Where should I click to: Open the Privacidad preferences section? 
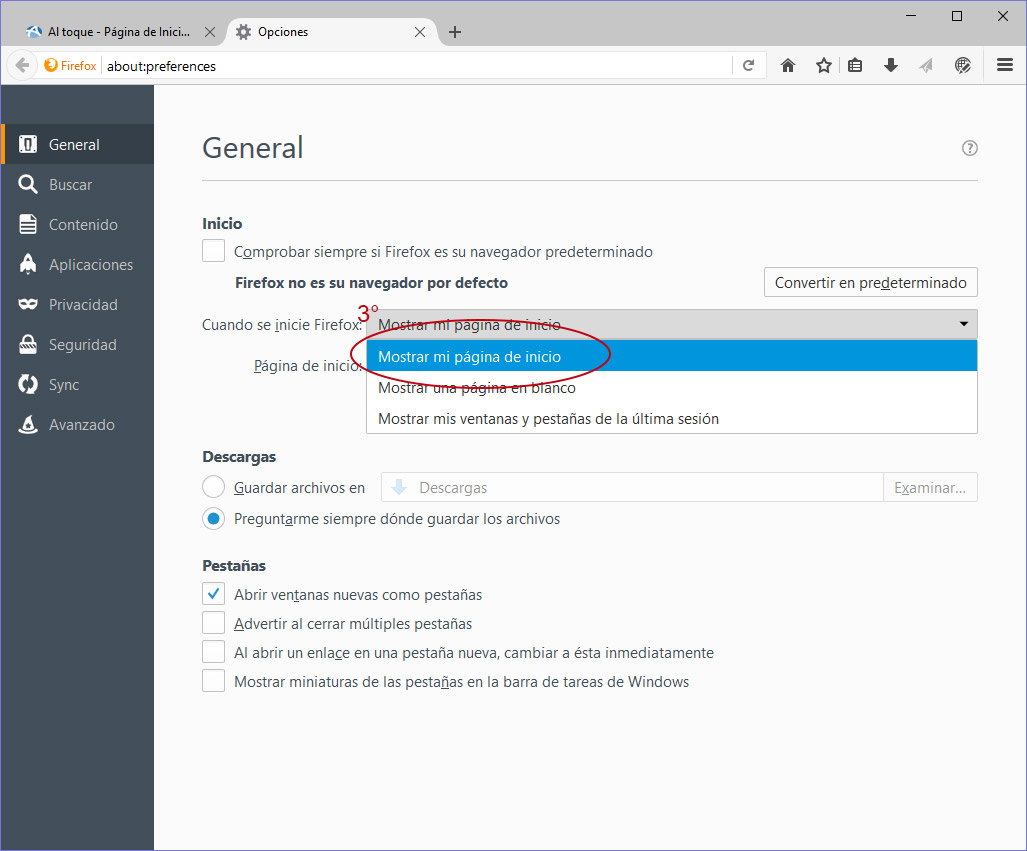tap(77, 304)
